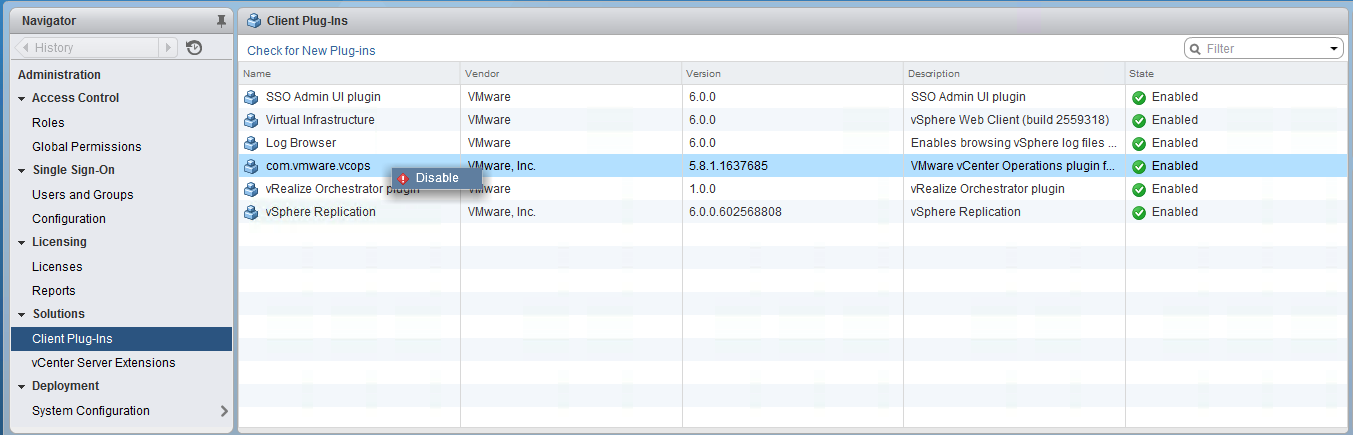Click description Enables browsing vSphere log files

tap(1014, 143)
